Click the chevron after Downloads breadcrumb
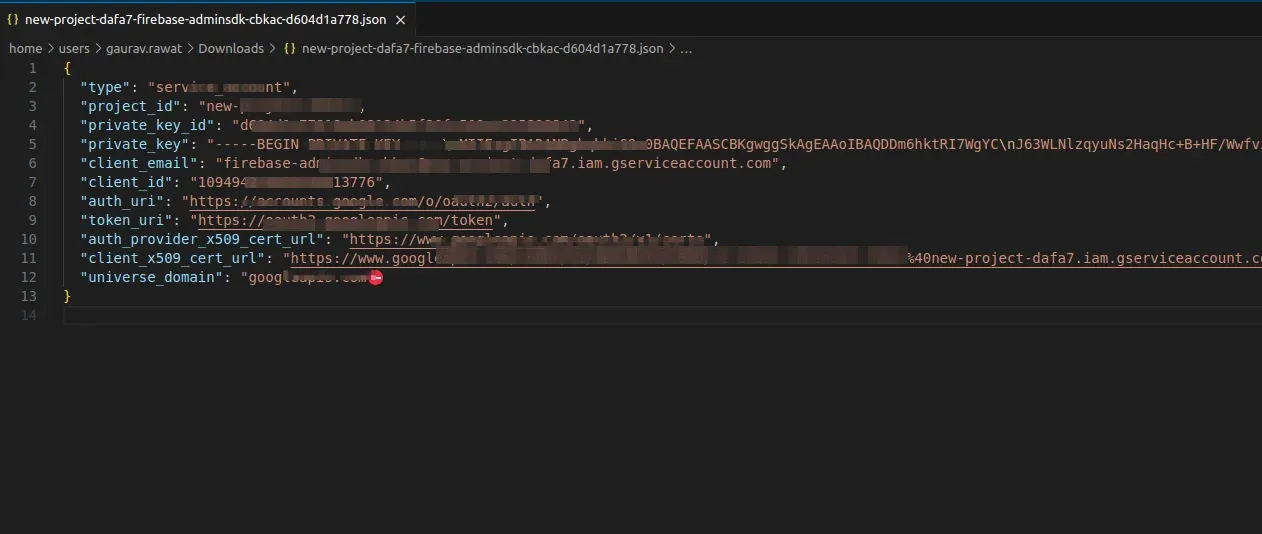 click(x=274, y=48)
